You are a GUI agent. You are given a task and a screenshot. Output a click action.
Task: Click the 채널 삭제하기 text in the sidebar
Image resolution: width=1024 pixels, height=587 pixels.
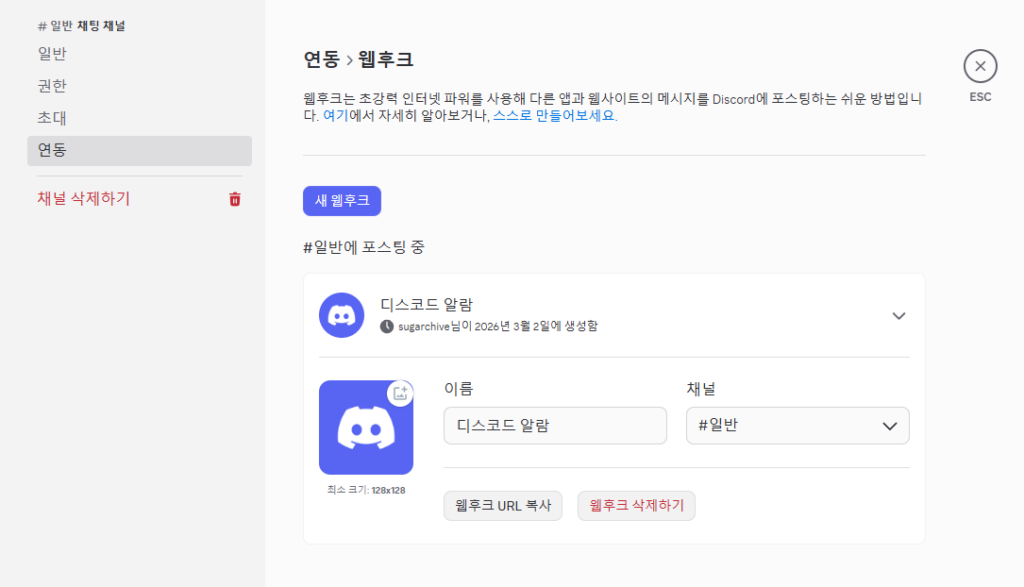(x=83, y=199)
